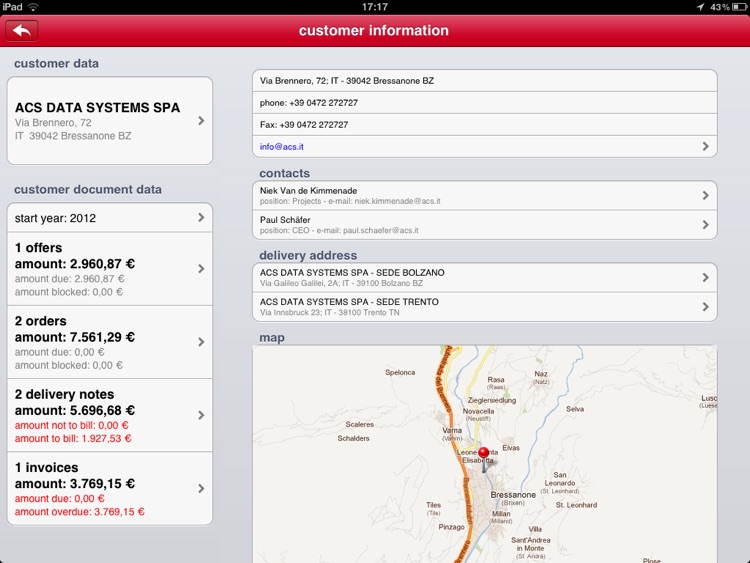Image resolution: width=750 pixels, height=563 pixels.
Task: Tap the battery indicator icon
Action: click(x=739, y=7)
